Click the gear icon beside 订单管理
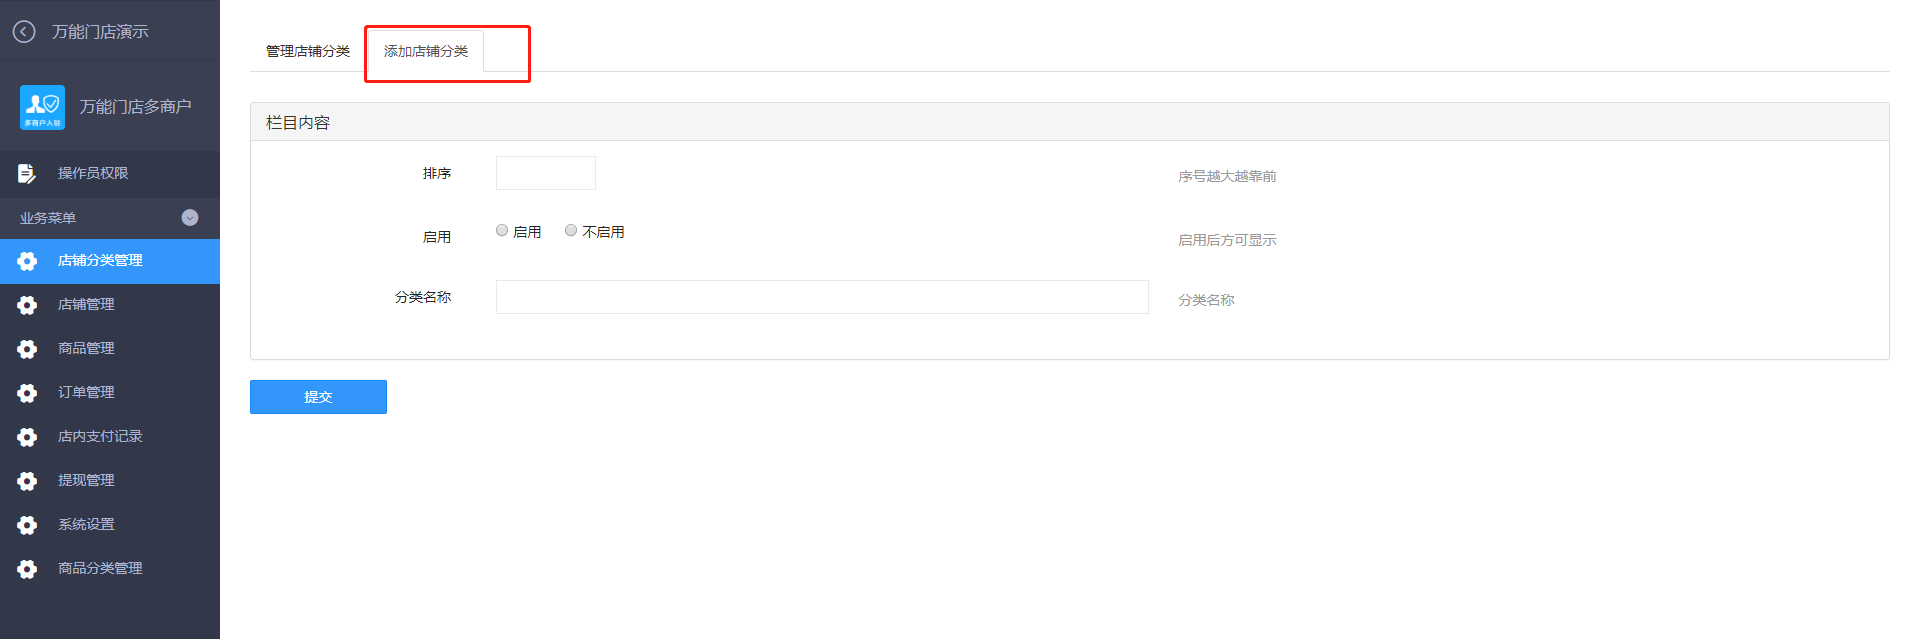The height and width of the screenshot is (639, 1918). [x=27, y=393]
